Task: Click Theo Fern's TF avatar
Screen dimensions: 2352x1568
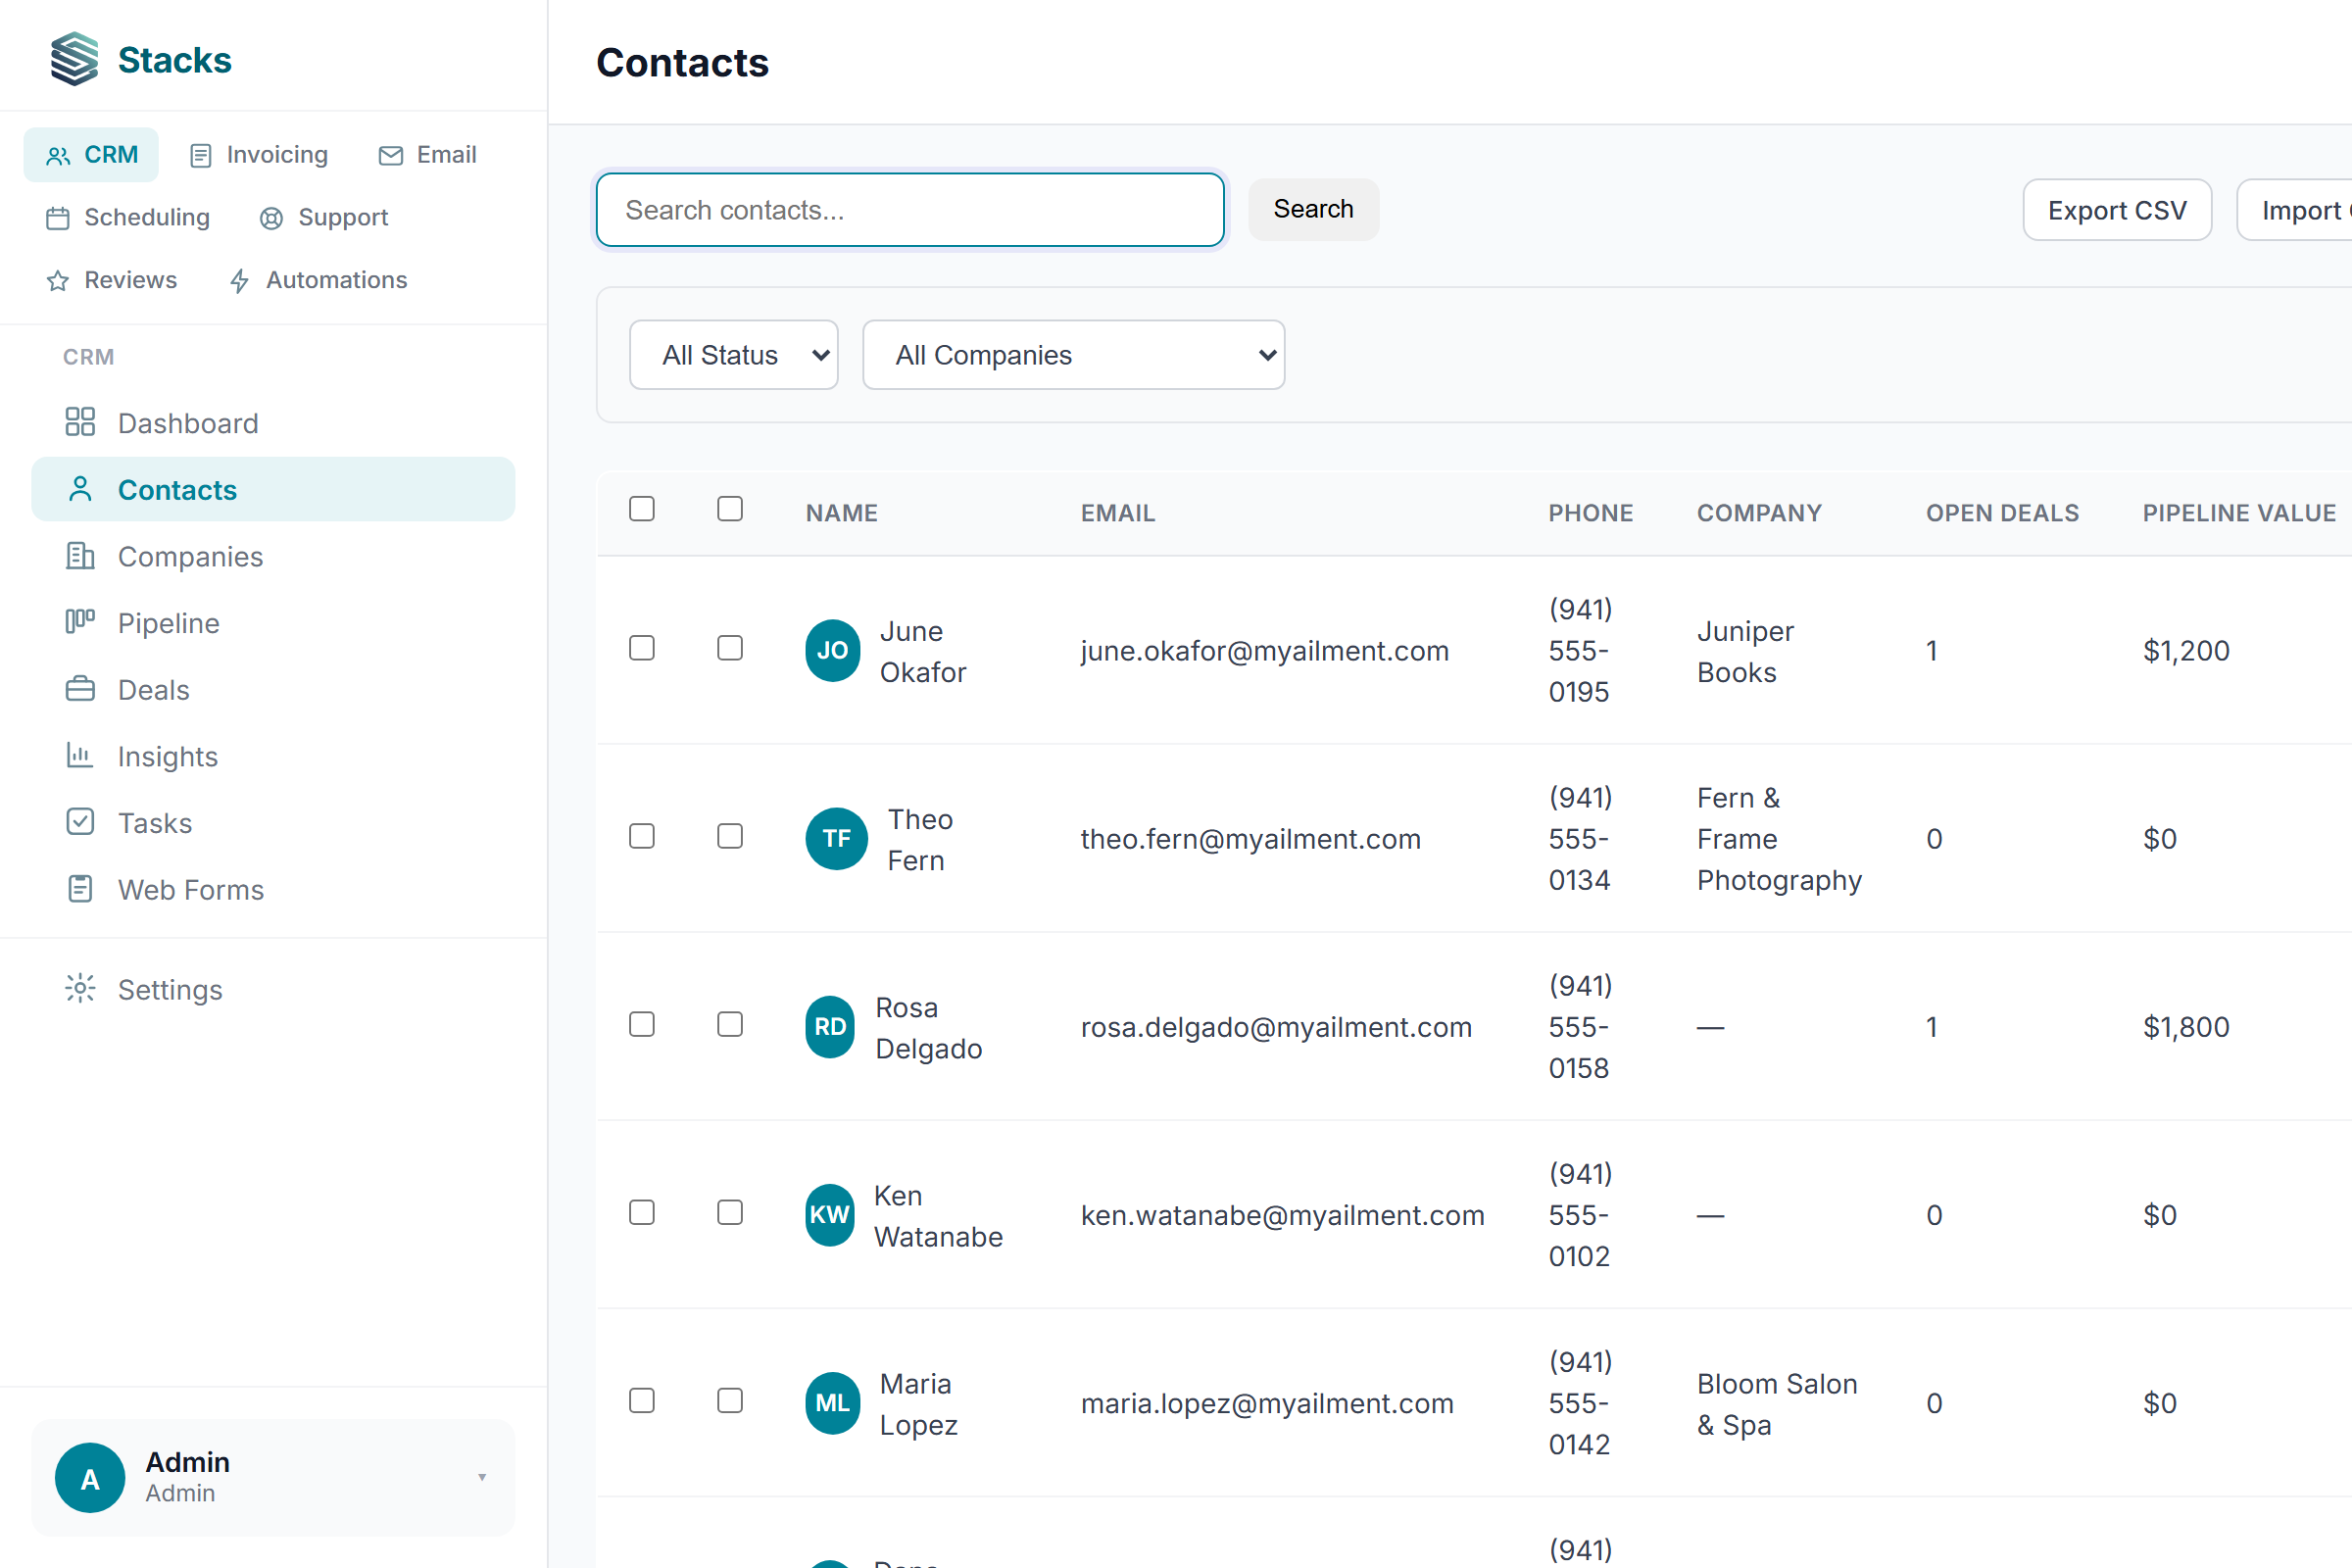Action: click(836, 838)
